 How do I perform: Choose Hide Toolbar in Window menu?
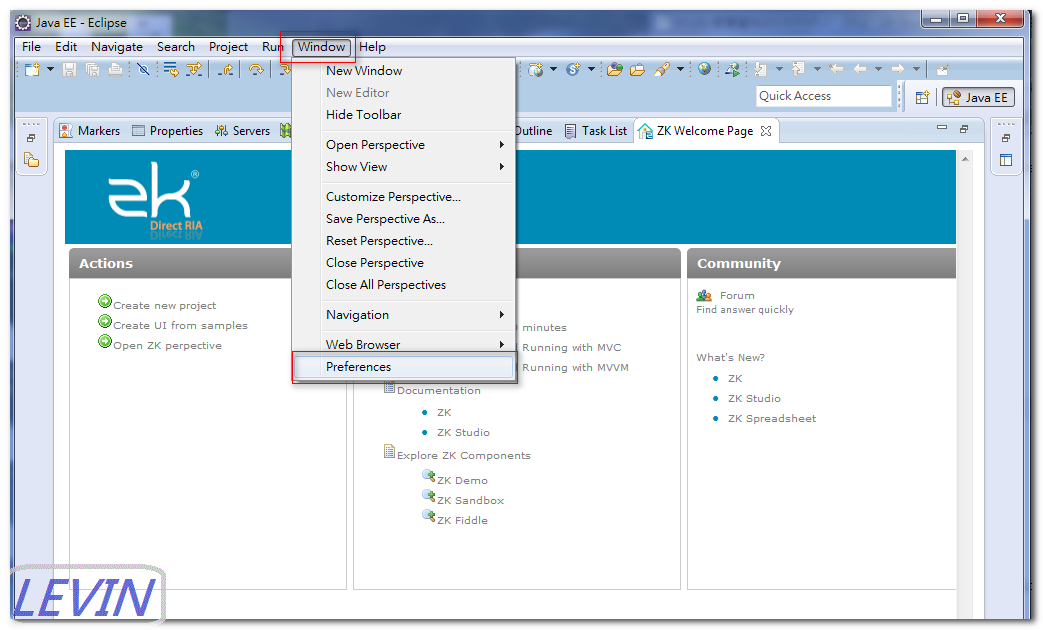404,114
